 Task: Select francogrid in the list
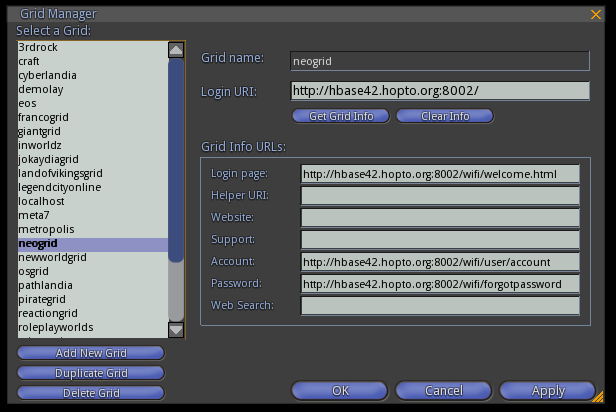click(x=45, y=117)
